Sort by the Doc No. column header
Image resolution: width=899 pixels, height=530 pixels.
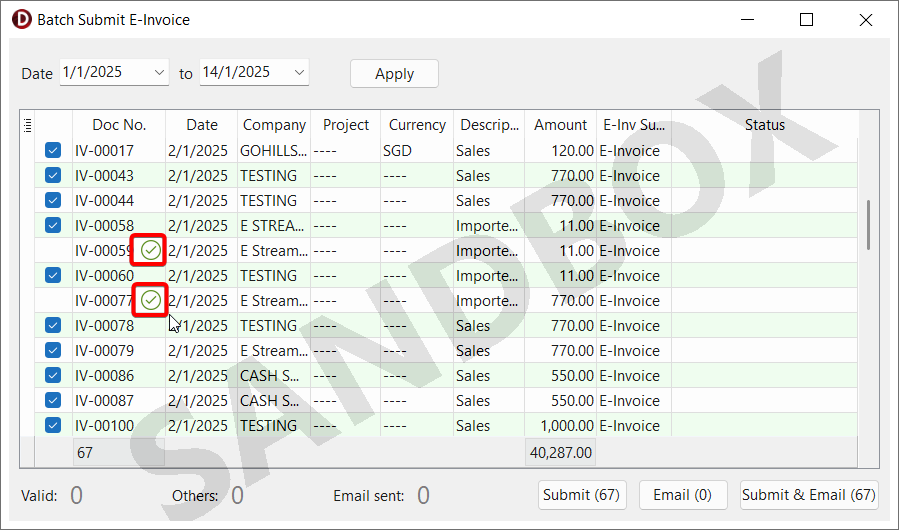click(x=119, y=125)
